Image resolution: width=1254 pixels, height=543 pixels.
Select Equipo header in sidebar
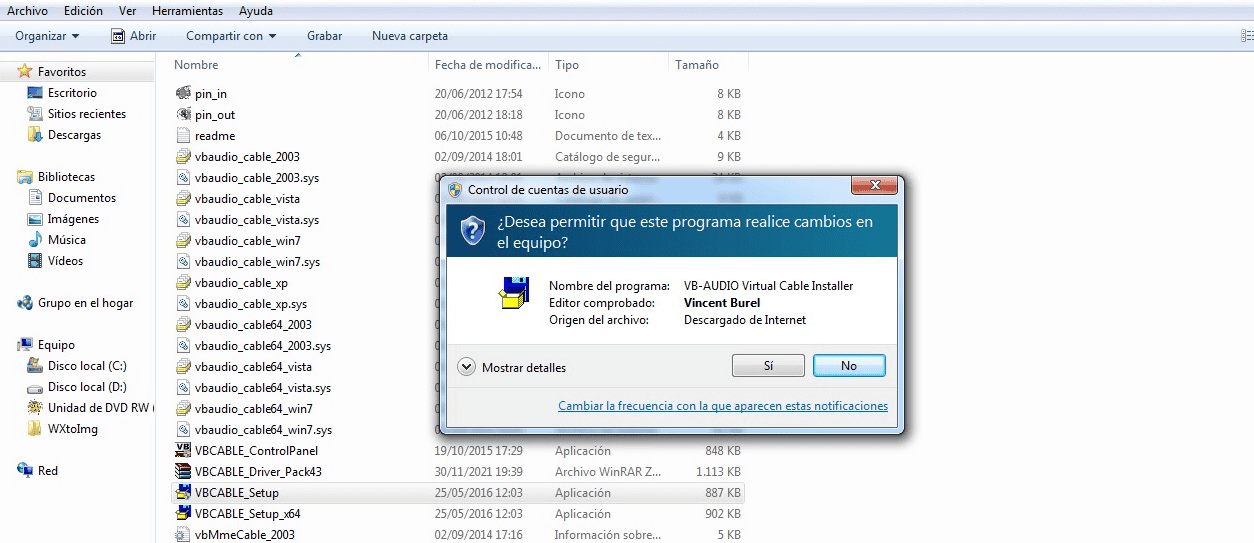[x=56, y=345]
